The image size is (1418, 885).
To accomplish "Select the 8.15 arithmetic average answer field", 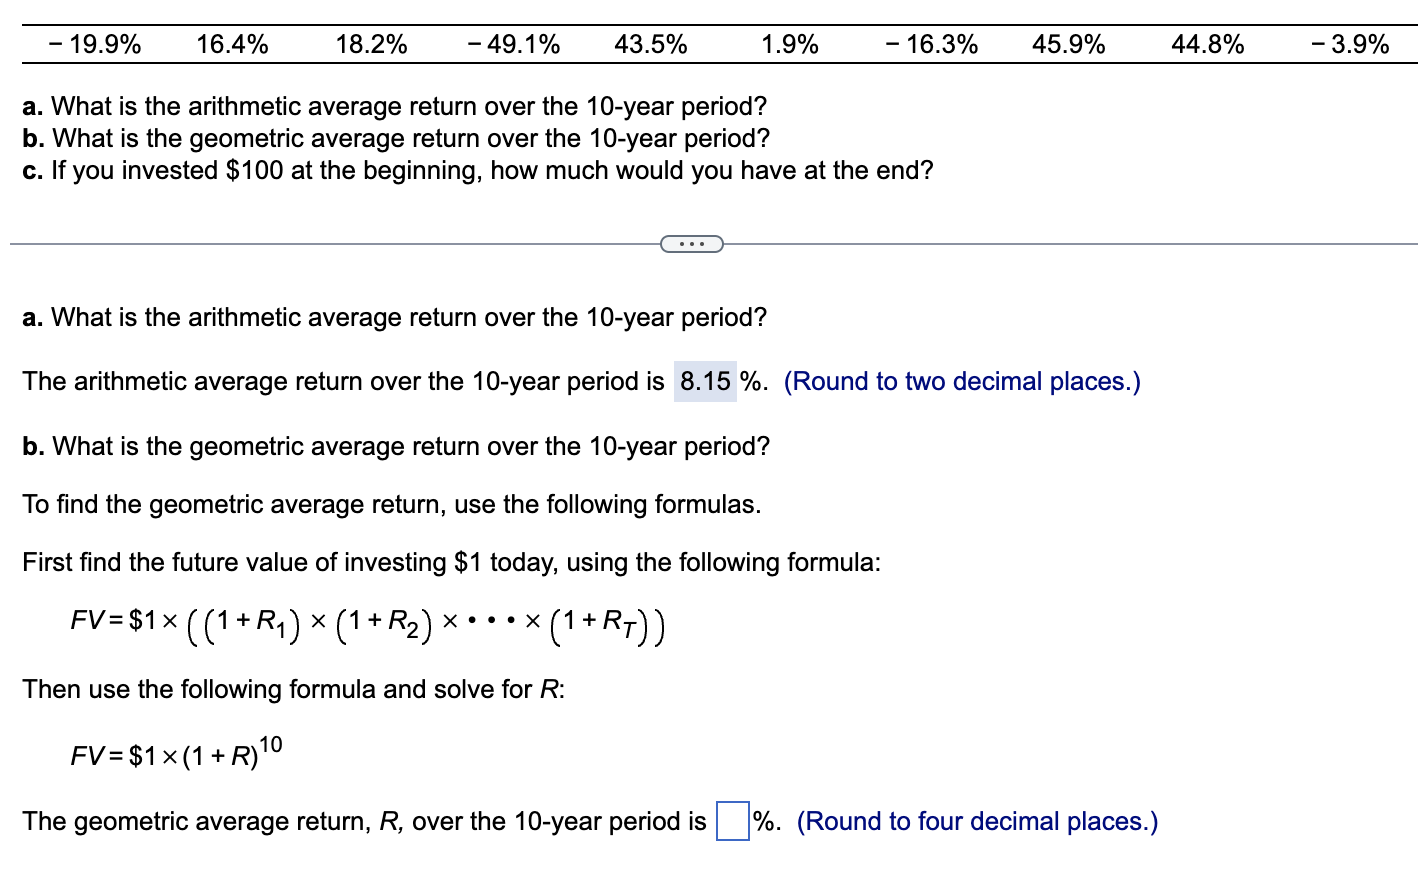I will tap(704, 381).
